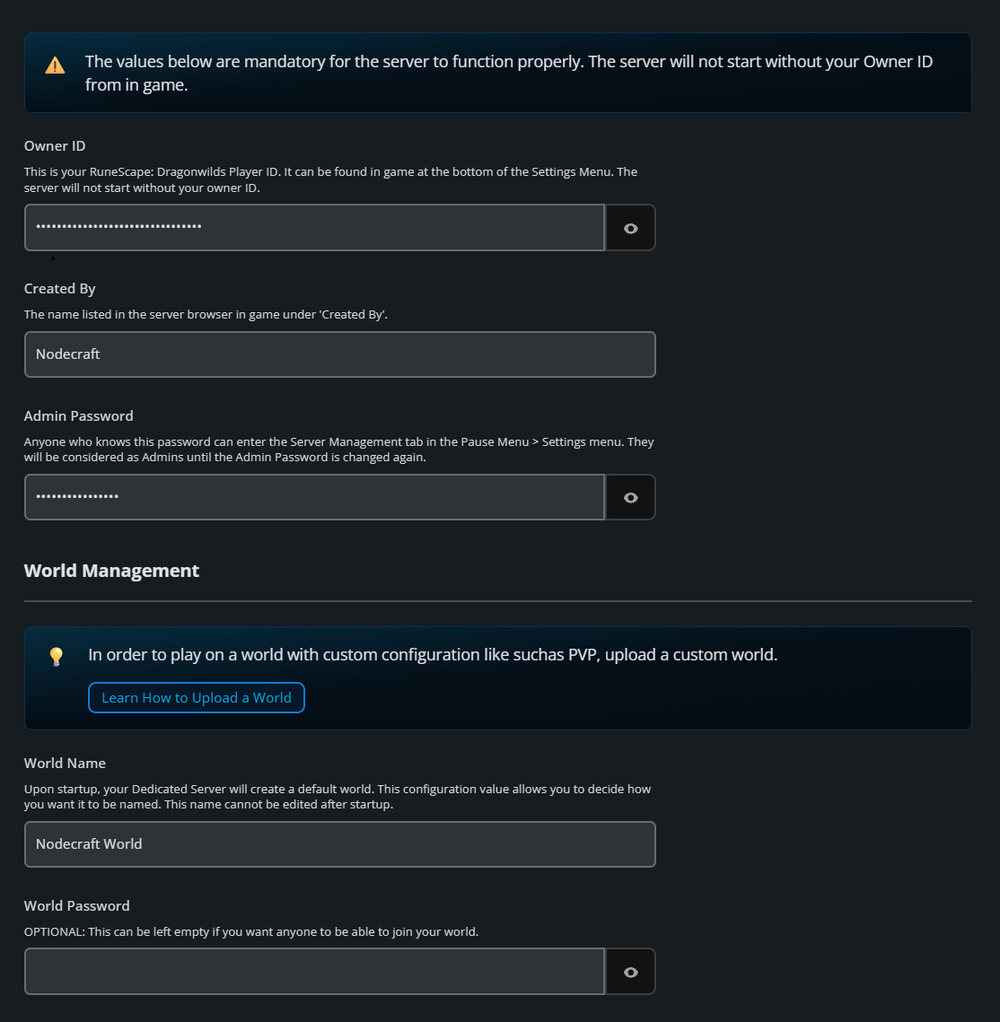Screen dimensions: 1000x1022
Task: Select the Owner ID label text
Action: [54, 145]
